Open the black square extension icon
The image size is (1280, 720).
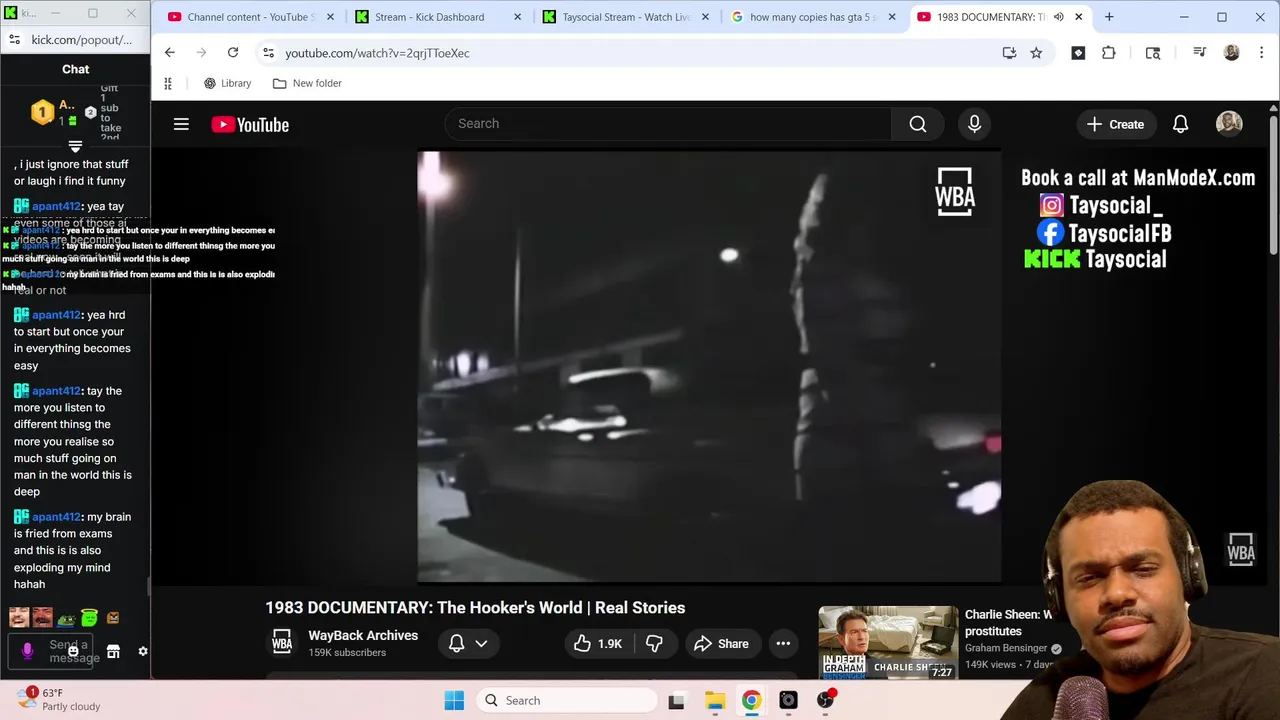coord(1078,52)
